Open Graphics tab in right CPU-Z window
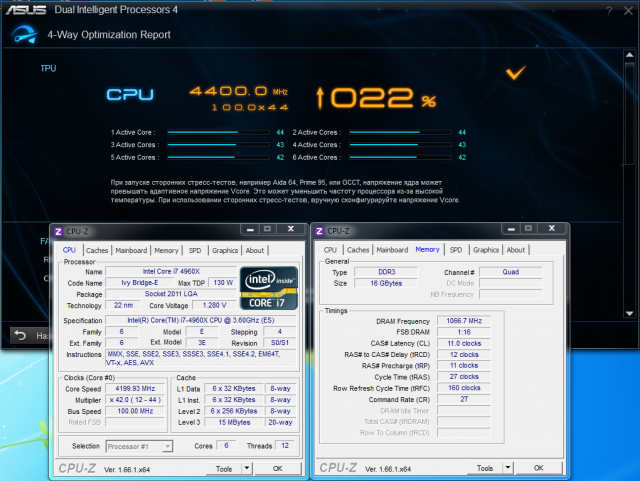This screenshot has width=640, height=481. coord(486,250)
